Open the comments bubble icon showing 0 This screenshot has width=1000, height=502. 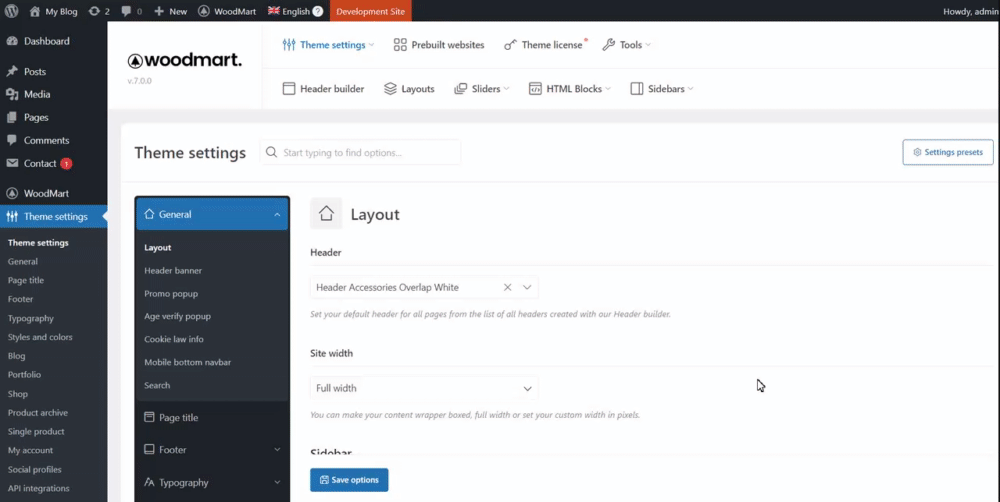(126, 11)
